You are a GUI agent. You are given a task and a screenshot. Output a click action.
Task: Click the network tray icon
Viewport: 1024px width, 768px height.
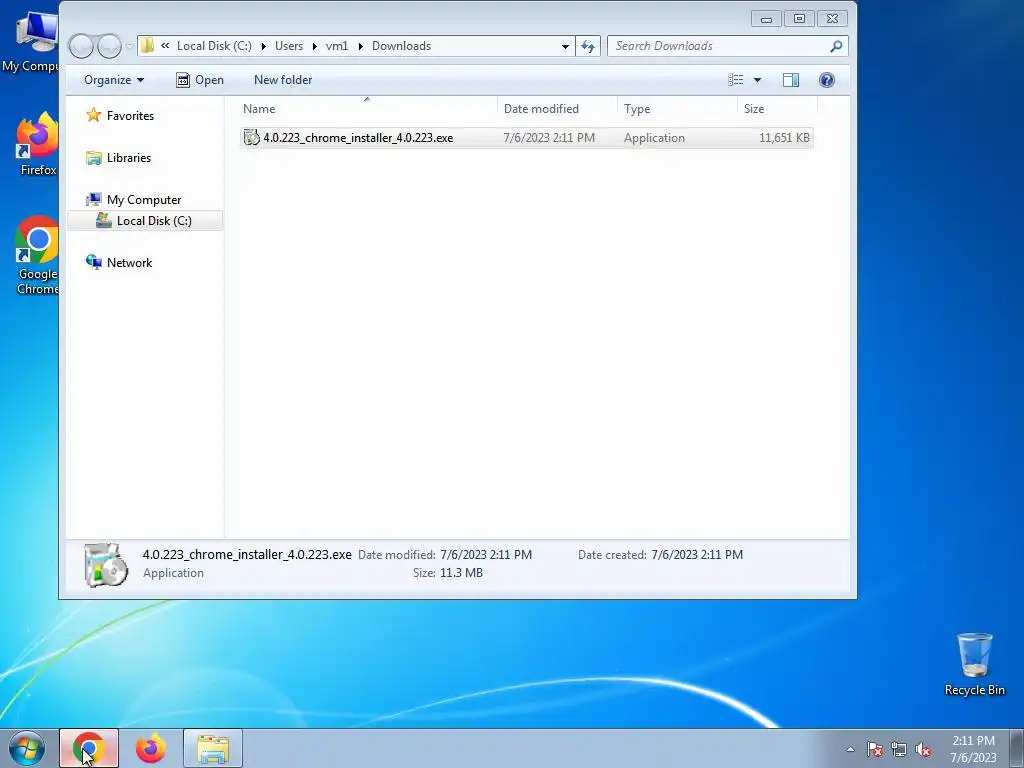899,749
